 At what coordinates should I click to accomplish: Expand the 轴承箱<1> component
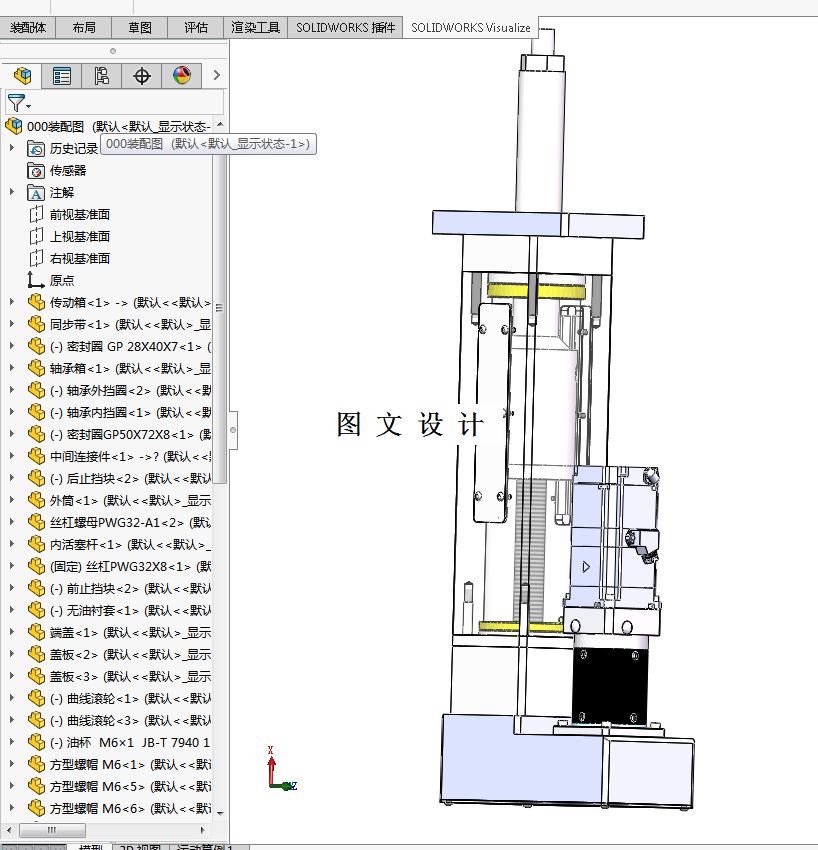12,368
